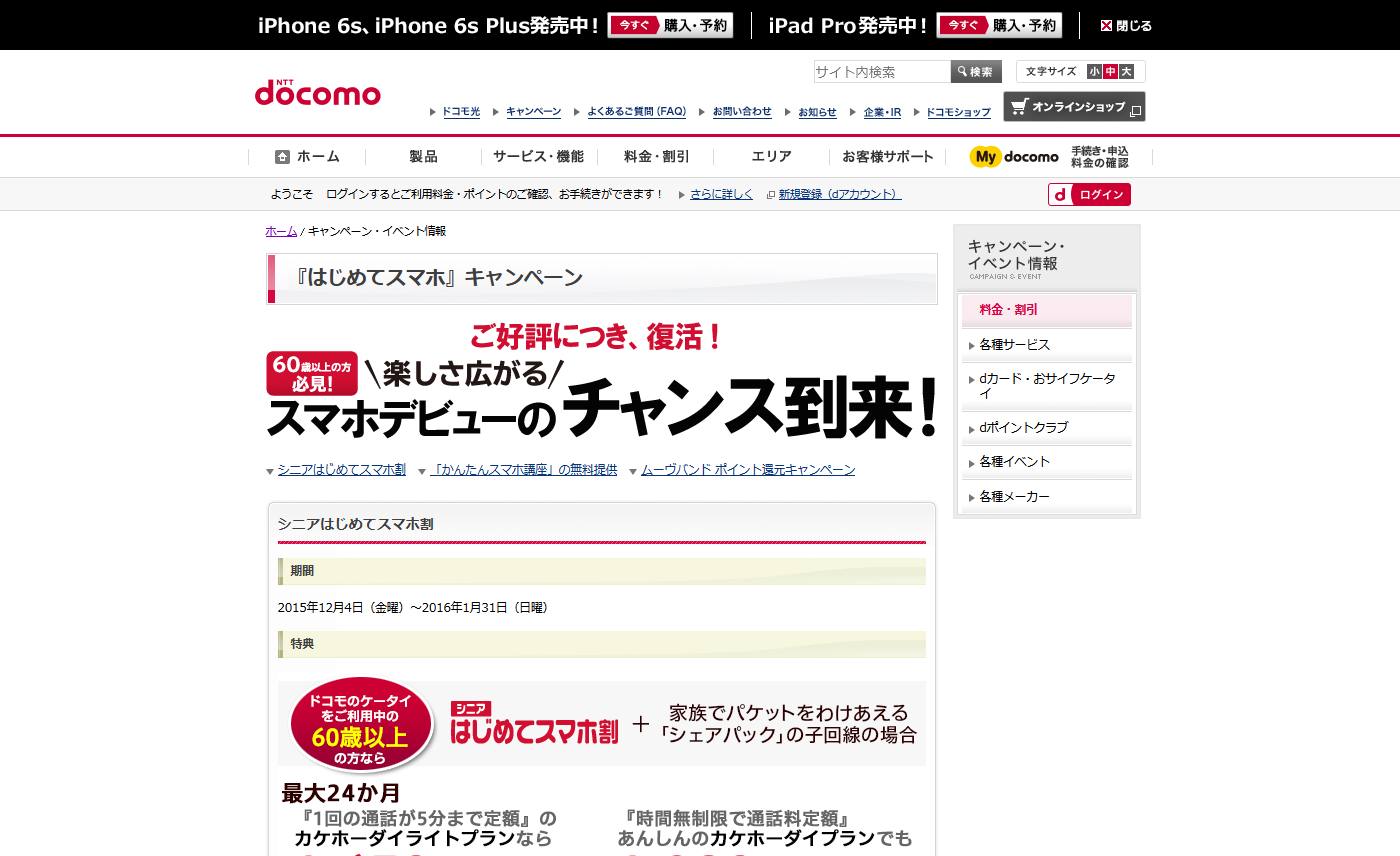The image size is (1400, 856).
Task: Click the red d ログイン button
Action: (x=1089, y=194)
